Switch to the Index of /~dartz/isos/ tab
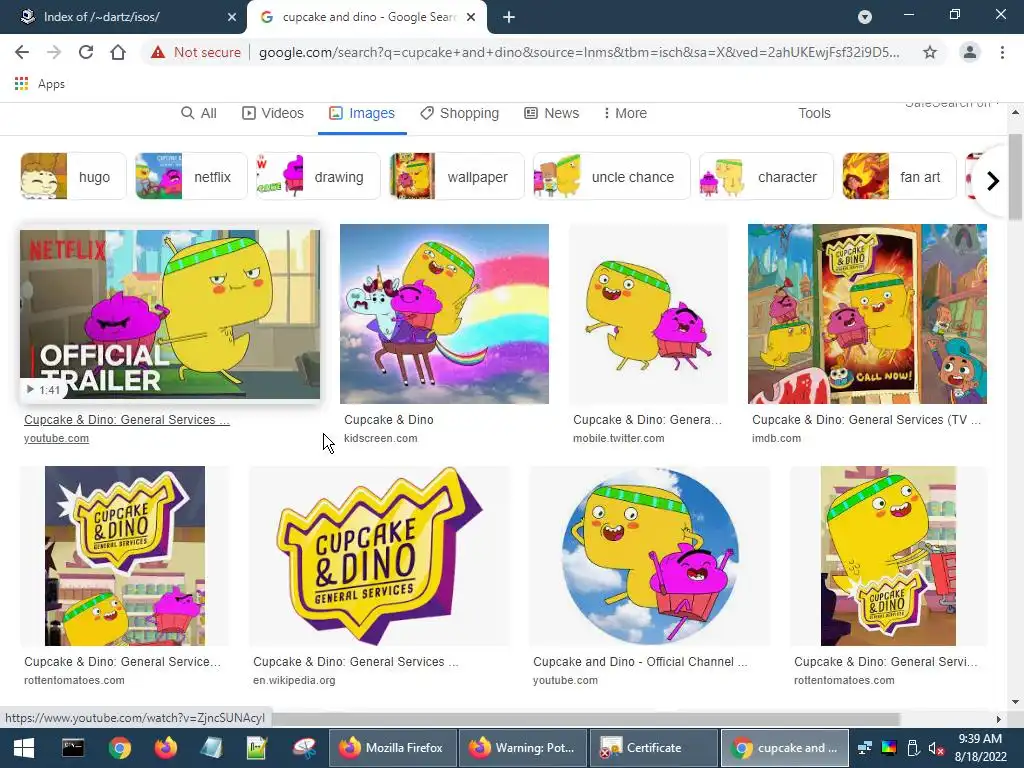This screenshot has width=1024, height=768. click(123, 17)
